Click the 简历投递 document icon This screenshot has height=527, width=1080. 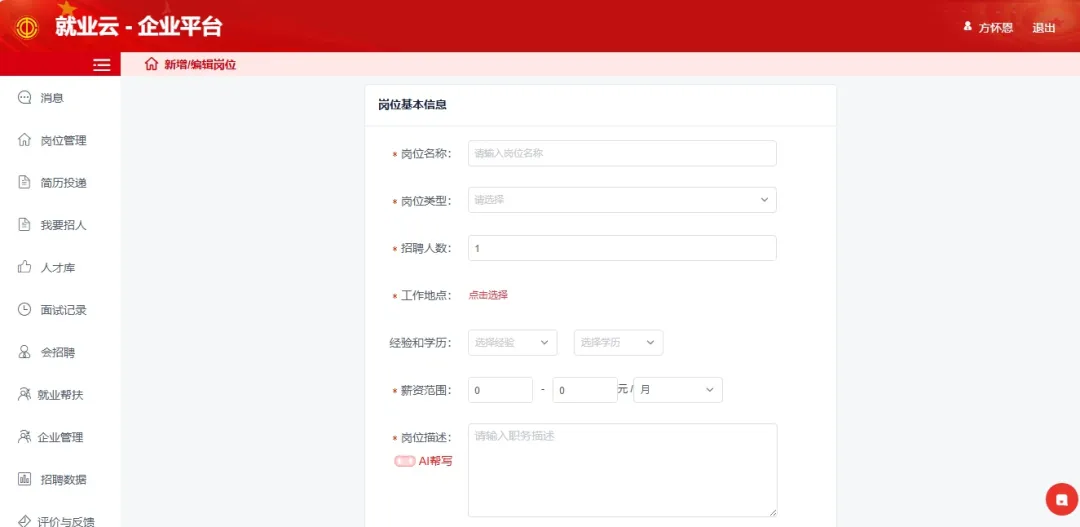24,183
